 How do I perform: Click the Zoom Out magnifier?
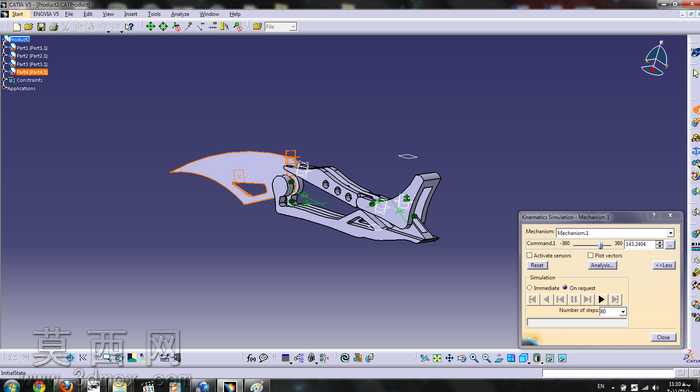(x=486, y=358)
